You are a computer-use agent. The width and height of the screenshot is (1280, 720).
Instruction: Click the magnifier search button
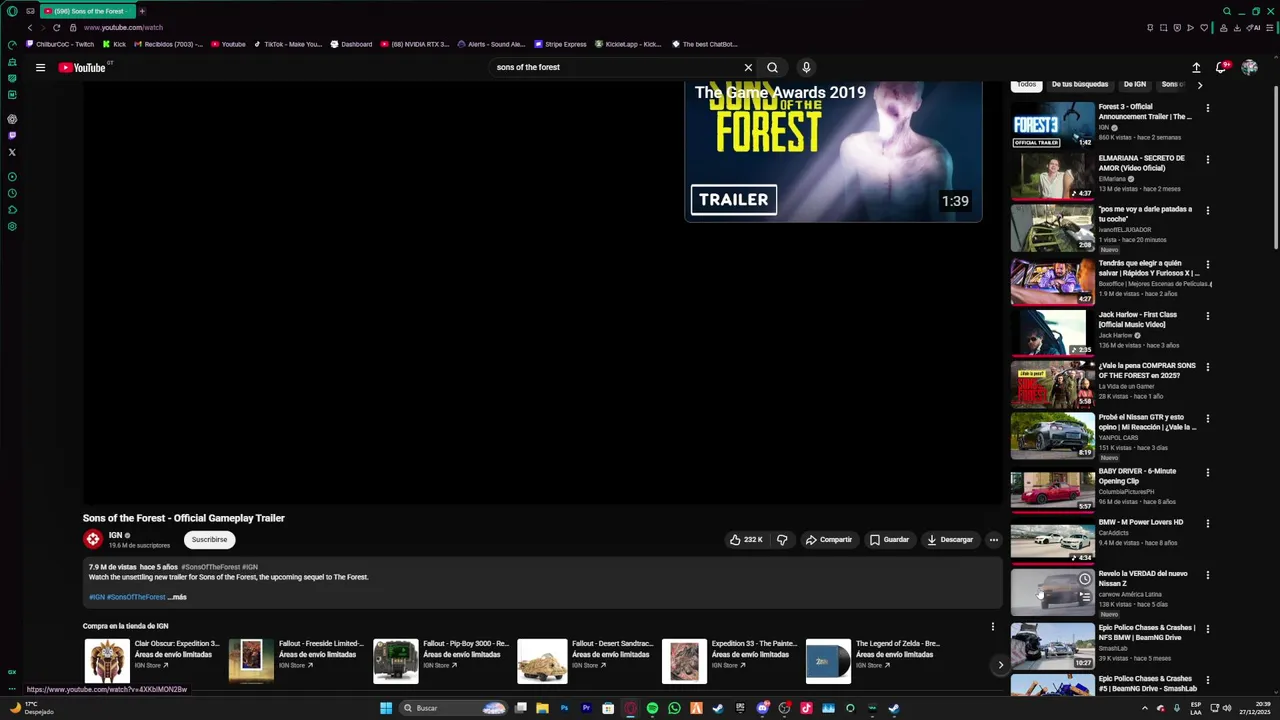[772, 67]
